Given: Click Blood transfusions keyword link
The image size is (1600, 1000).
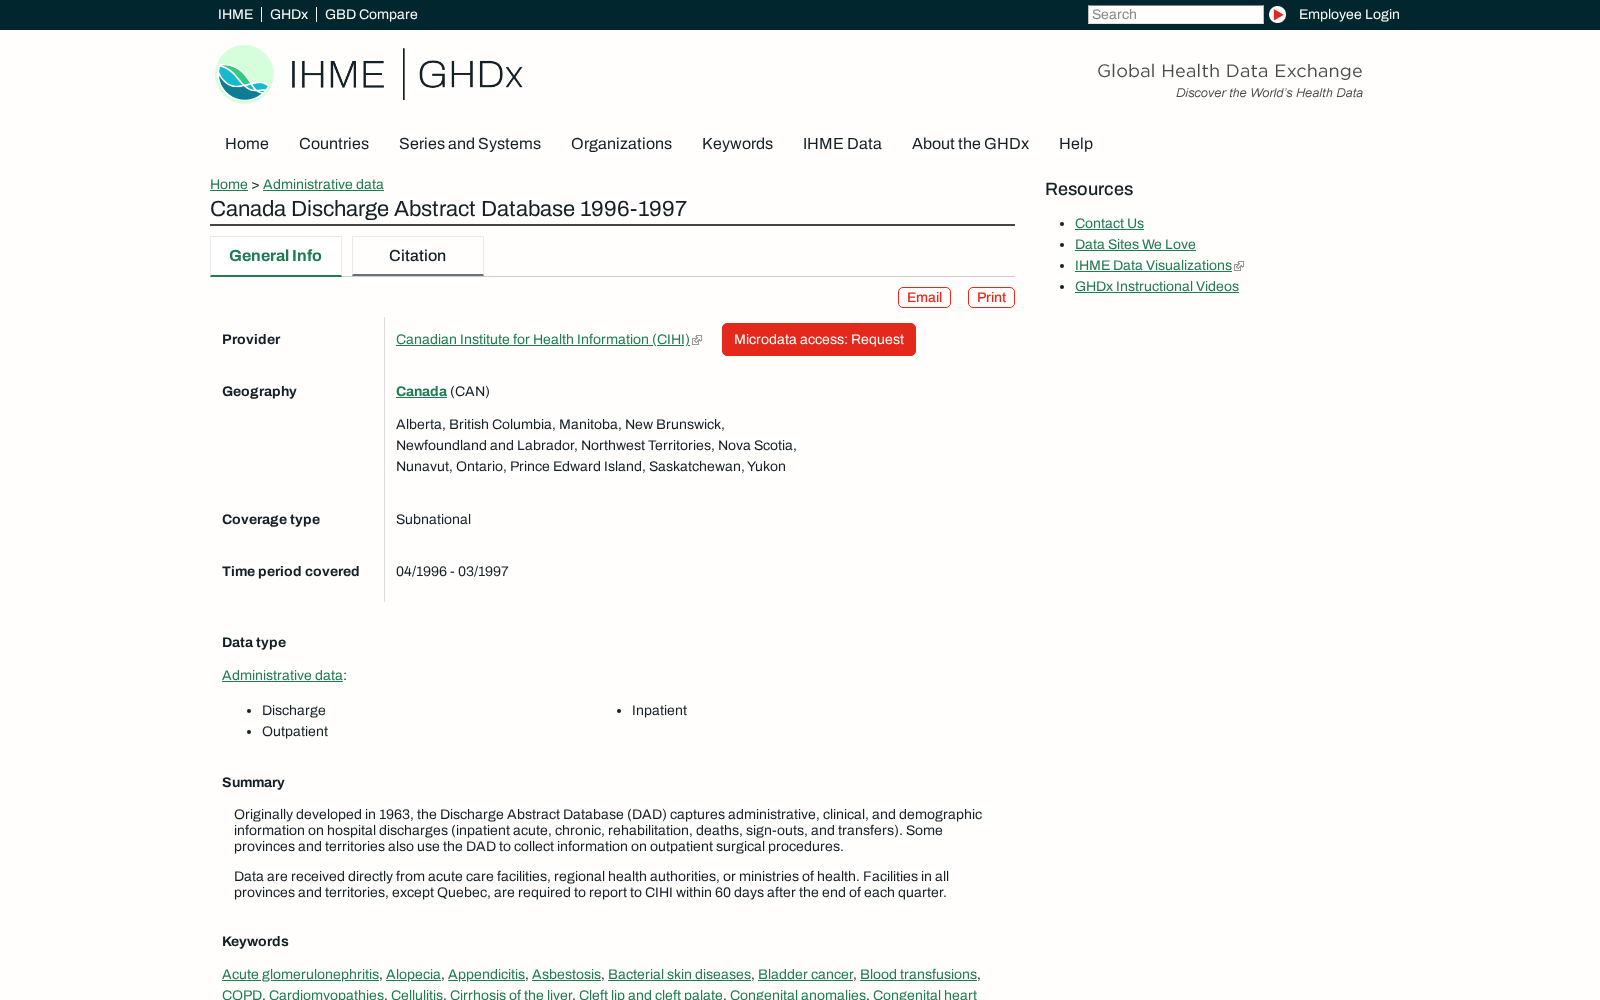Looking at the screenshot, I should click(x=918, y=975).
